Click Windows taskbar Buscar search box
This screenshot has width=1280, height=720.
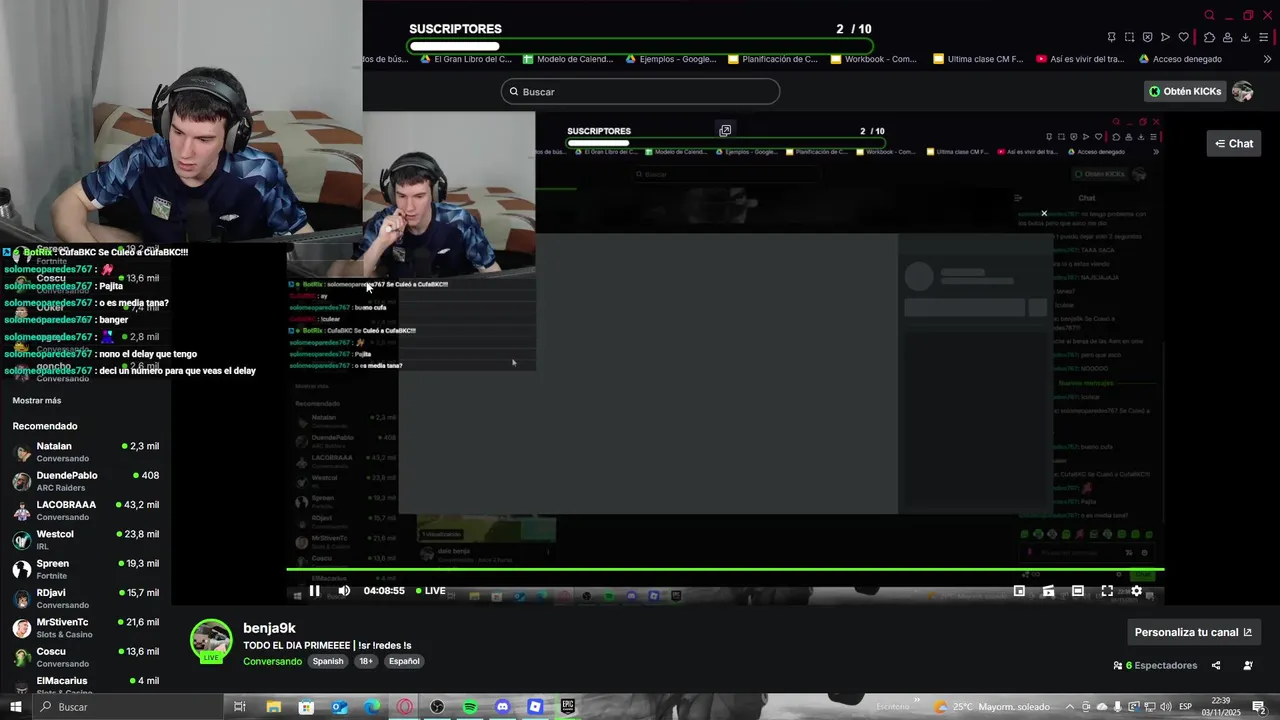coord(126,707)
